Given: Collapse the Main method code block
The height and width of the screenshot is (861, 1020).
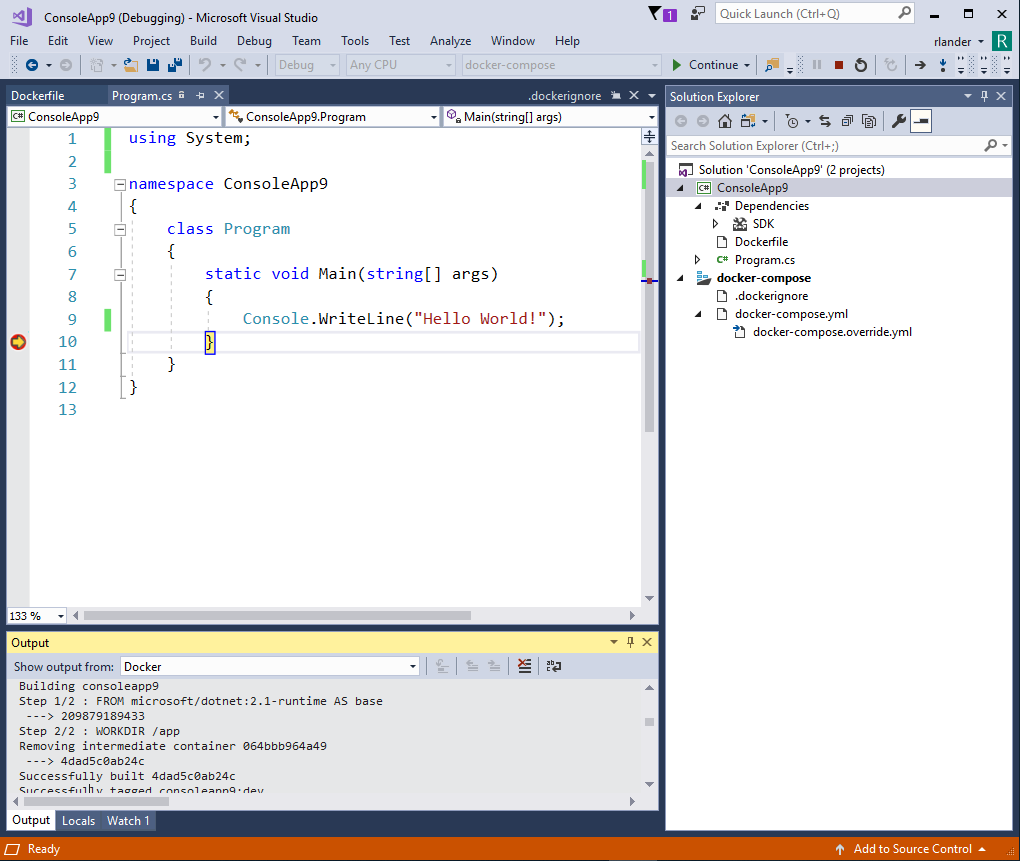Looking at the screenshot, I should (x=120, y=275).
